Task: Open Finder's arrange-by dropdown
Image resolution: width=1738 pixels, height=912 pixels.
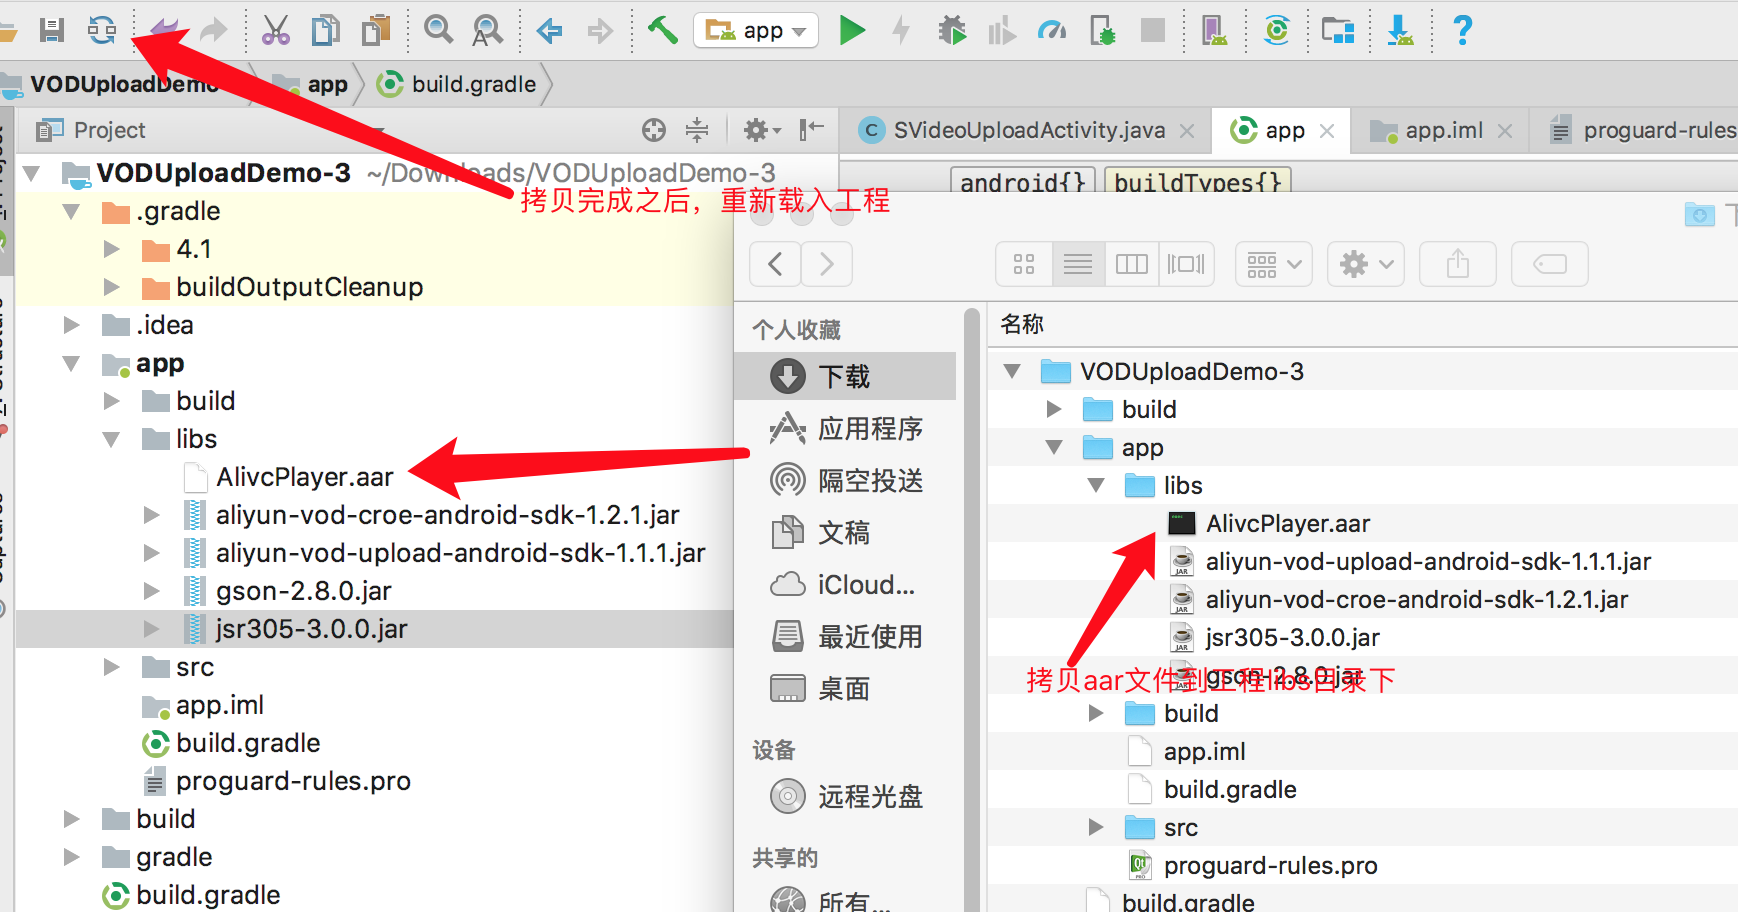Action: point(1273,264)
